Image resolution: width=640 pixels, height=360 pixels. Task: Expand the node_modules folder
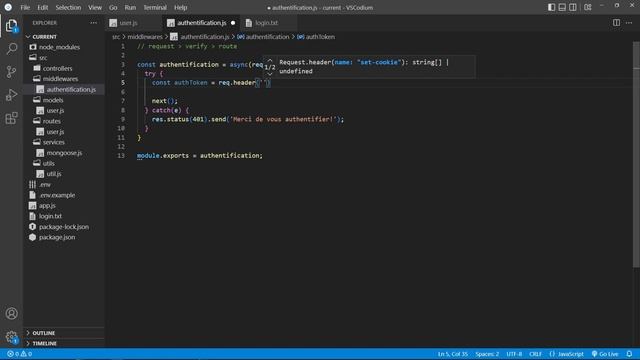(59, 47)
